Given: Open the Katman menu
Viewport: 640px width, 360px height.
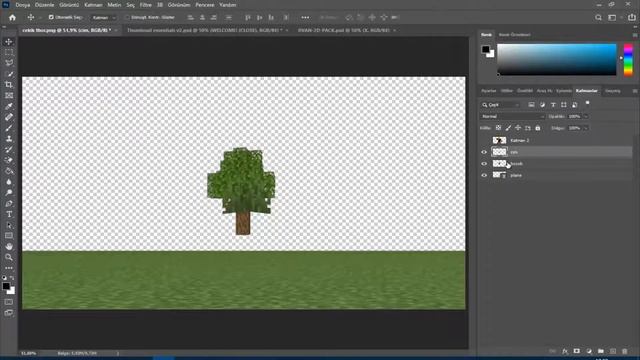Looking at the screenshot, I should (x=93, y=5).
